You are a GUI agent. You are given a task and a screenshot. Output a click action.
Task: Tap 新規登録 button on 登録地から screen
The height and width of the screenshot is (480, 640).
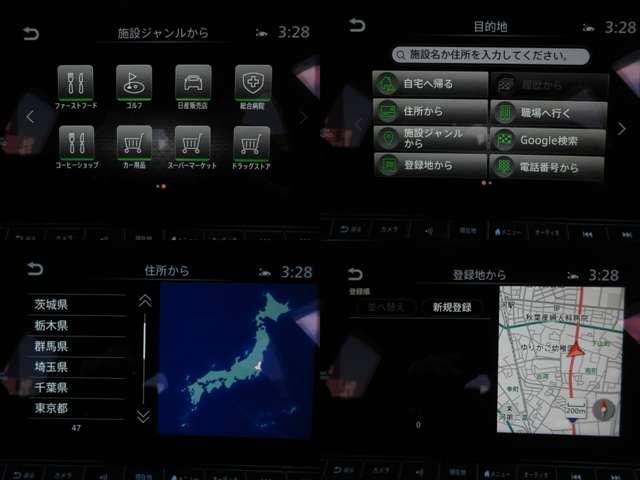tap(452, 307)
